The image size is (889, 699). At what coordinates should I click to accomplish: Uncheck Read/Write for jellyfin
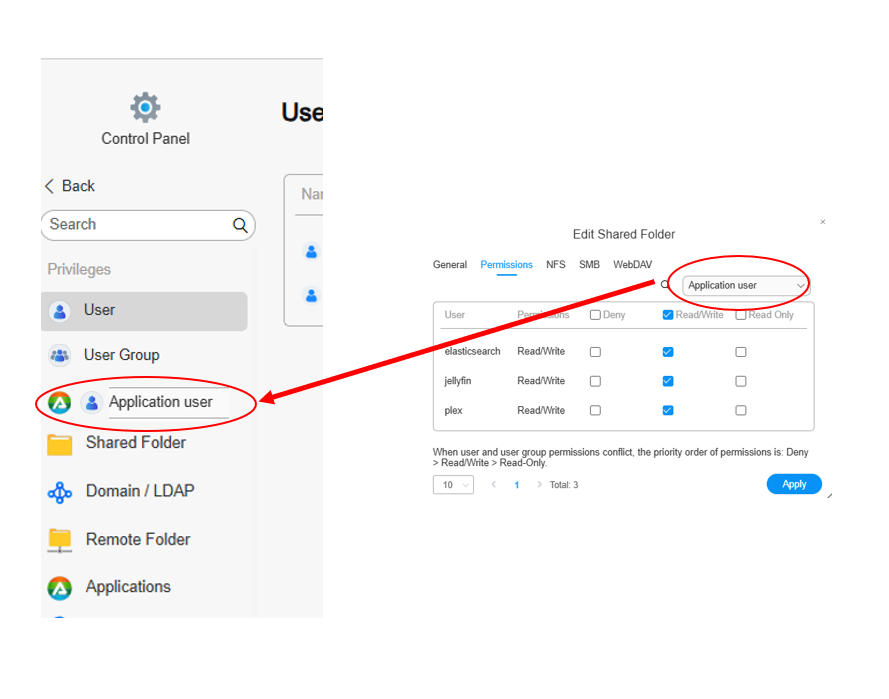pos(668,381)
